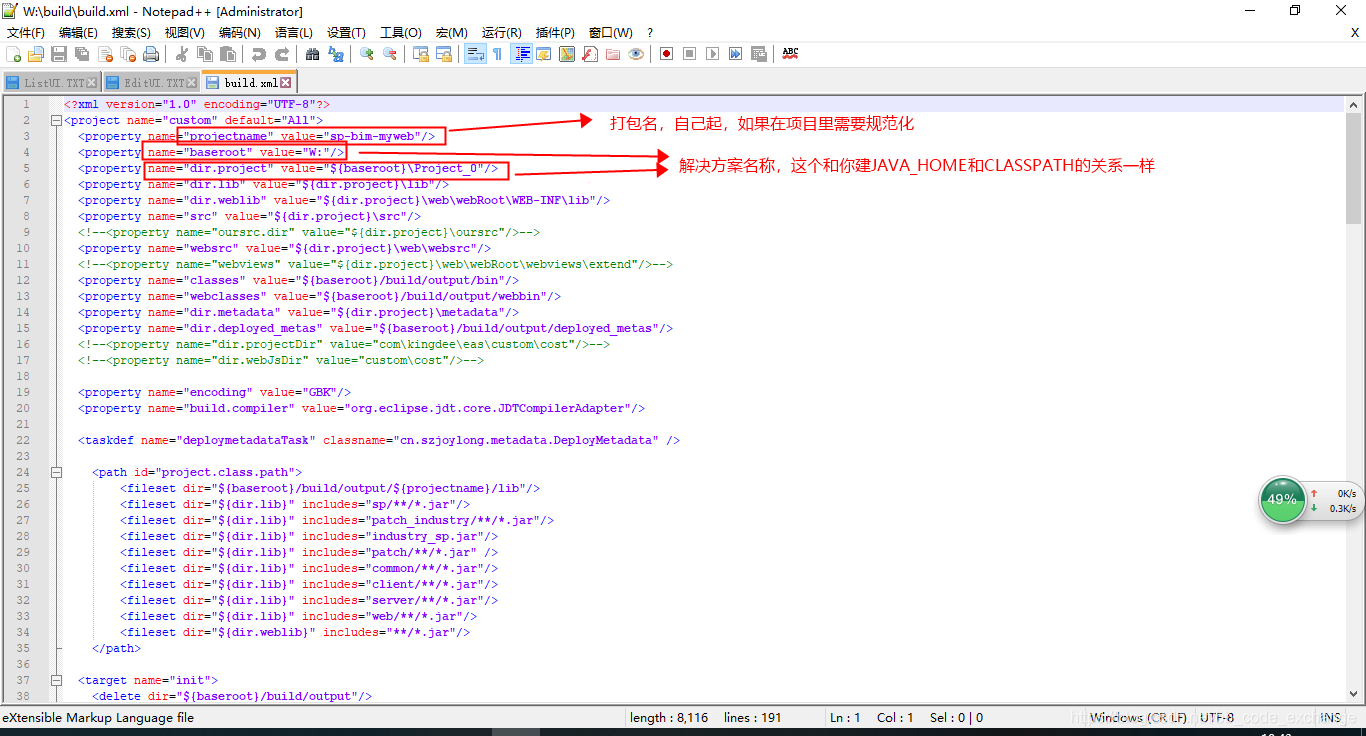Open 工具(O) menu
Image resolution: width=1366 pixels, height=736 pixels.
(401, 33)
